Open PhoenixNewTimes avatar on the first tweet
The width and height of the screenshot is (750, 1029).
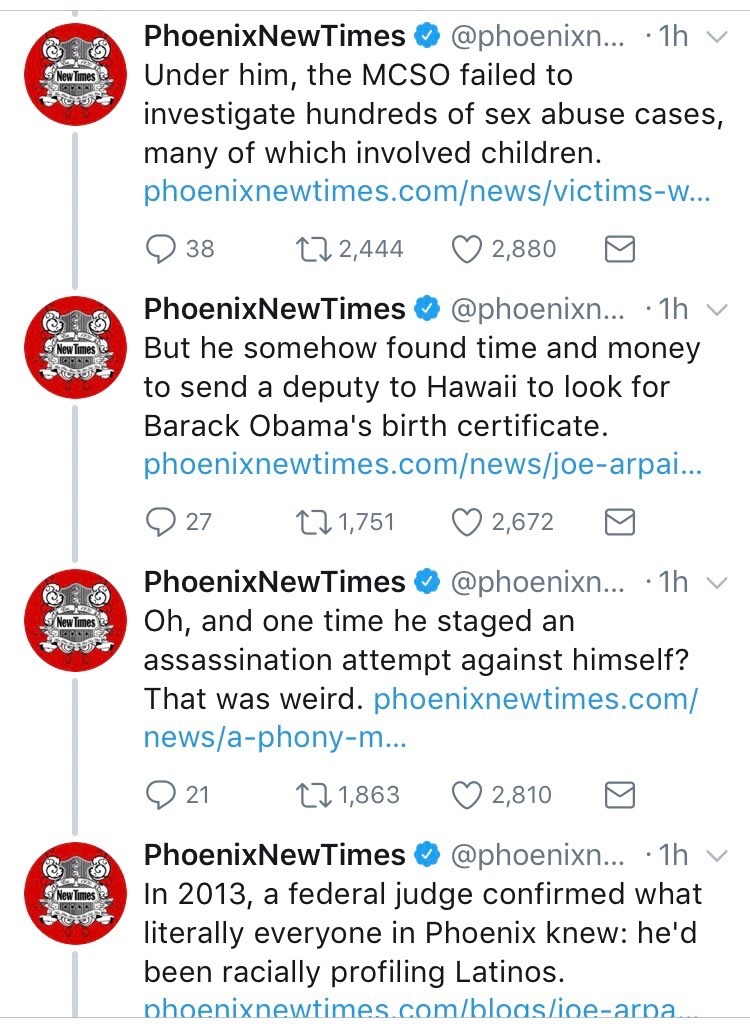click(74, 76)
